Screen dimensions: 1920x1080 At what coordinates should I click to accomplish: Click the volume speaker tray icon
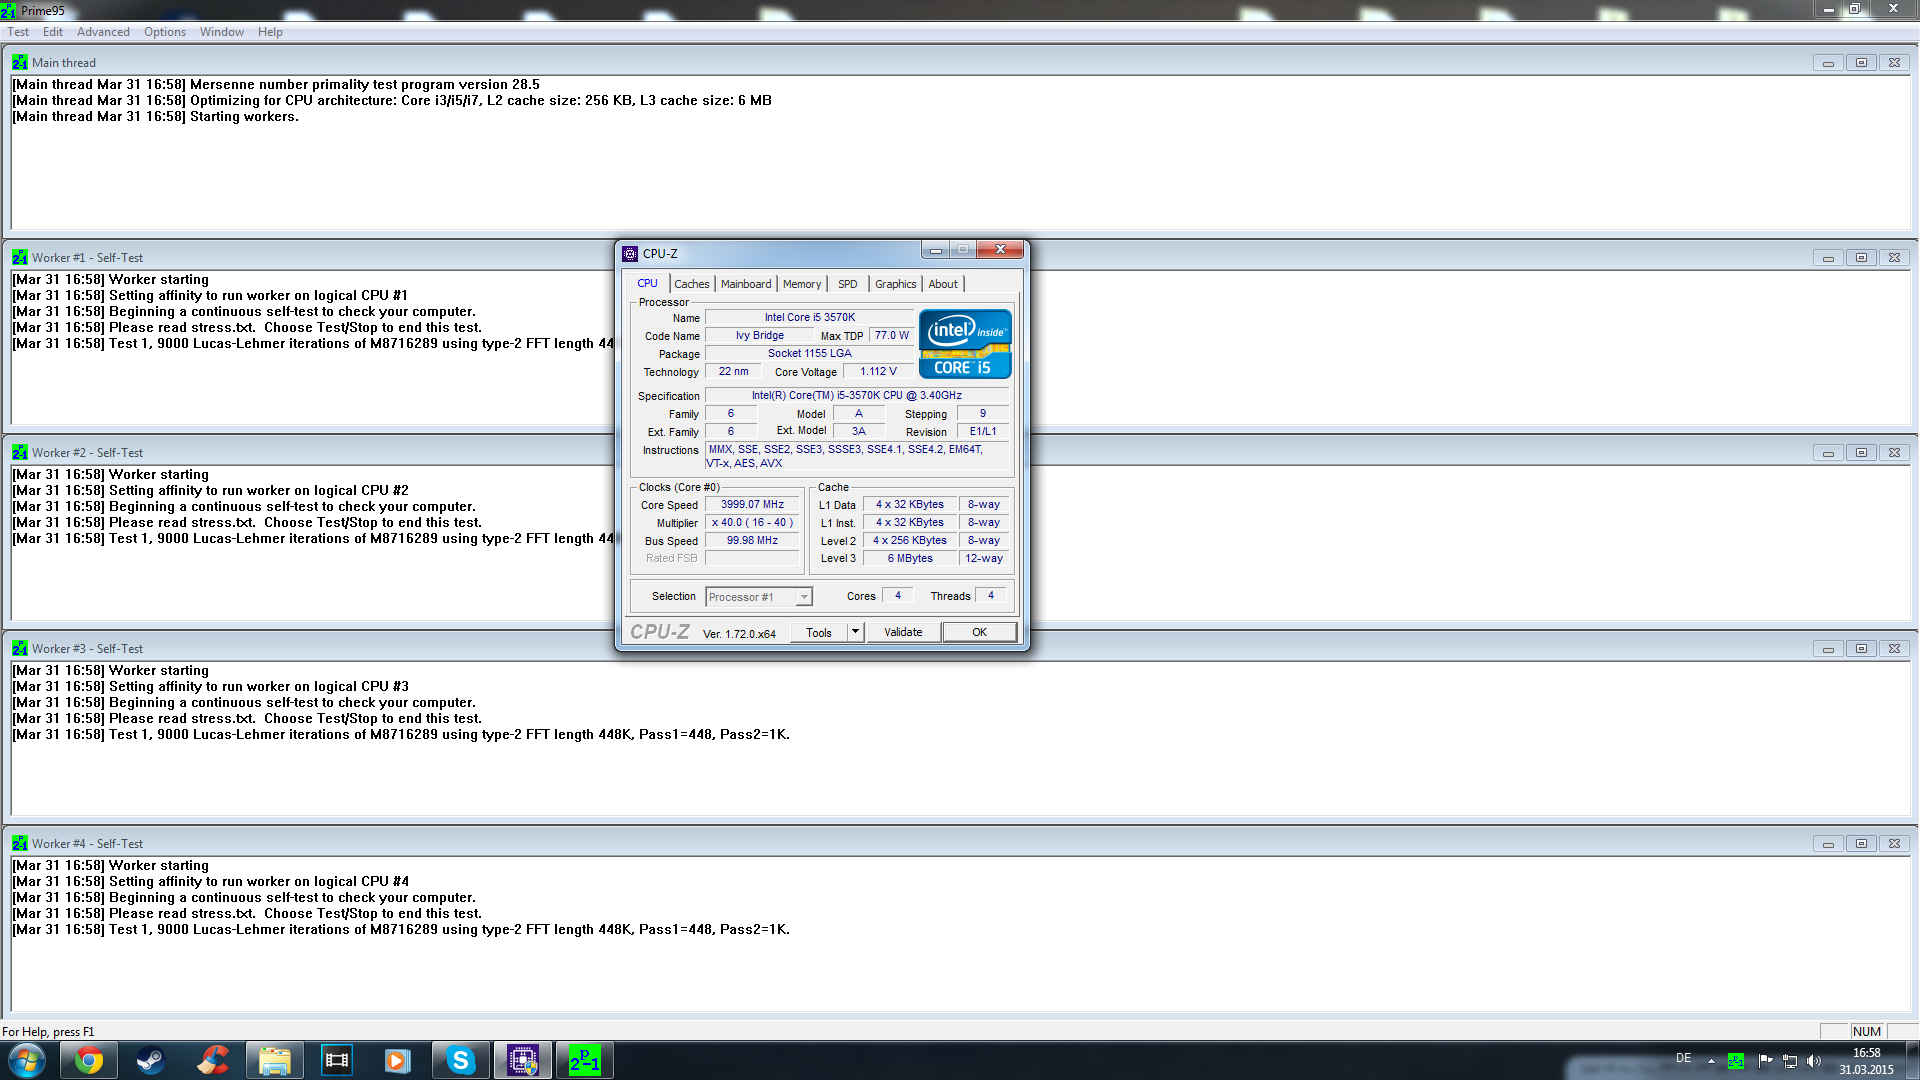click(1814, 1061)
